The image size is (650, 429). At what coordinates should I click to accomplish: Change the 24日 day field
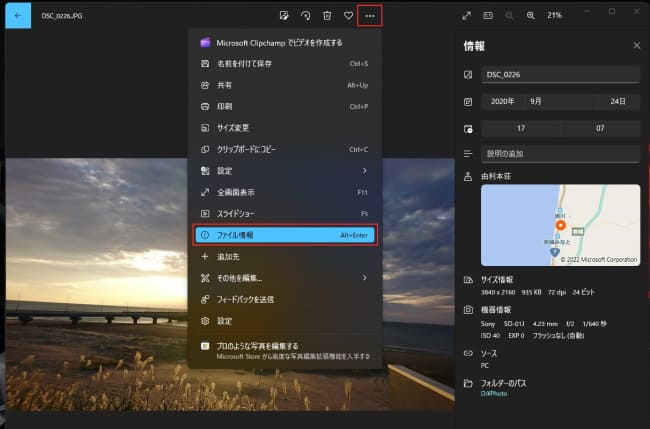click(x=618, y=102)
